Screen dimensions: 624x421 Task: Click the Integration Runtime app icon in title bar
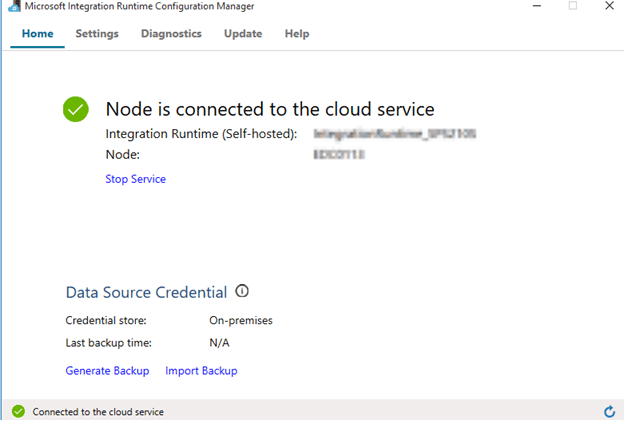pos(14,6)
